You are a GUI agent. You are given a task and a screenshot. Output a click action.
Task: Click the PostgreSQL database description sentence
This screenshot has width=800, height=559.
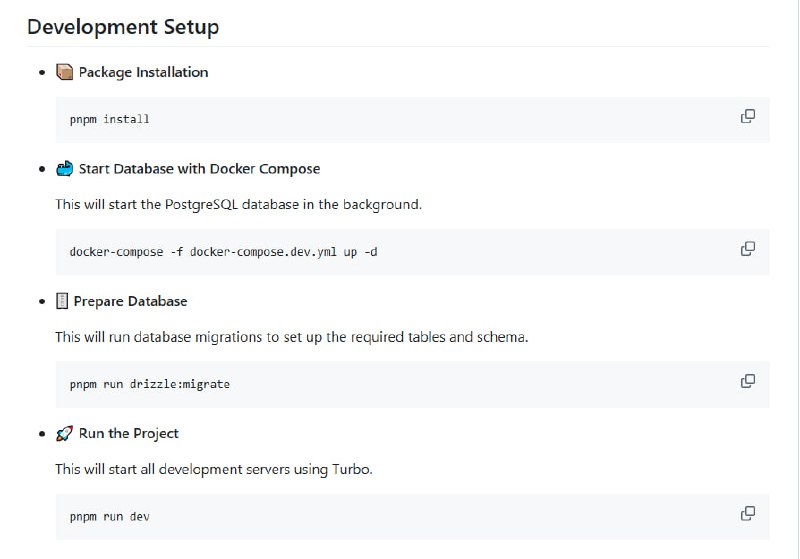pos(238,204)
